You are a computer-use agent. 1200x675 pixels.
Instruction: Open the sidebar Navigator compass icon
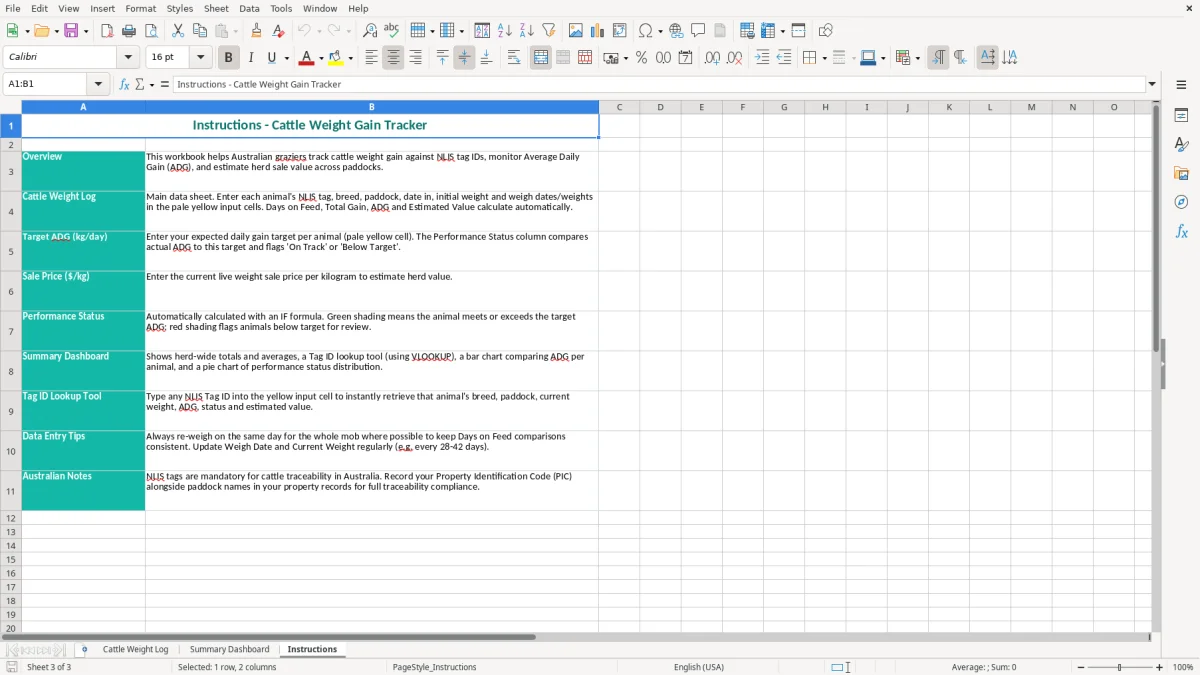pyautogui.click(x=1181, y=202)
